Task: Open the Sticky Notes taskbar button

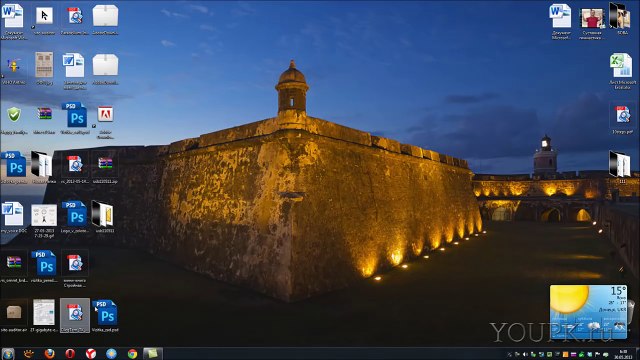Action: coord(153,353)
